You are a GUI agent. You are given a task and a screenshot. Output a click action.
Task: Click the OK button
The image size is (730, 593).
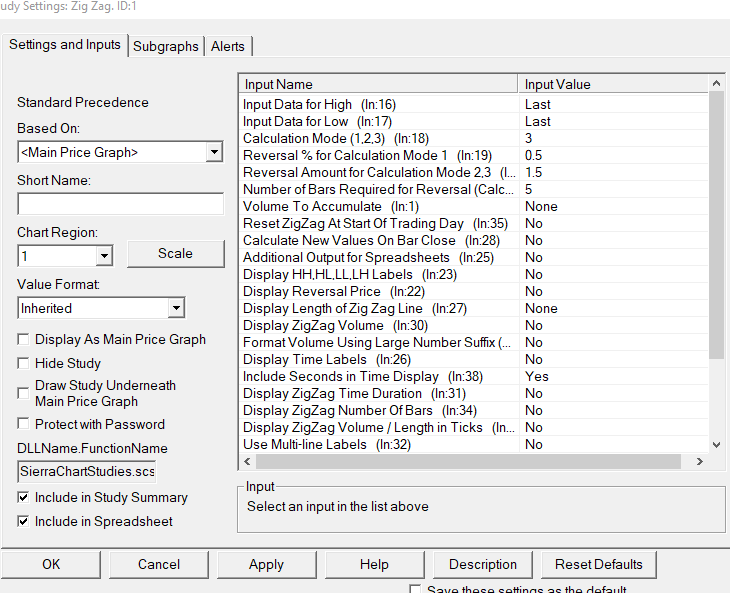coord(51,564)
